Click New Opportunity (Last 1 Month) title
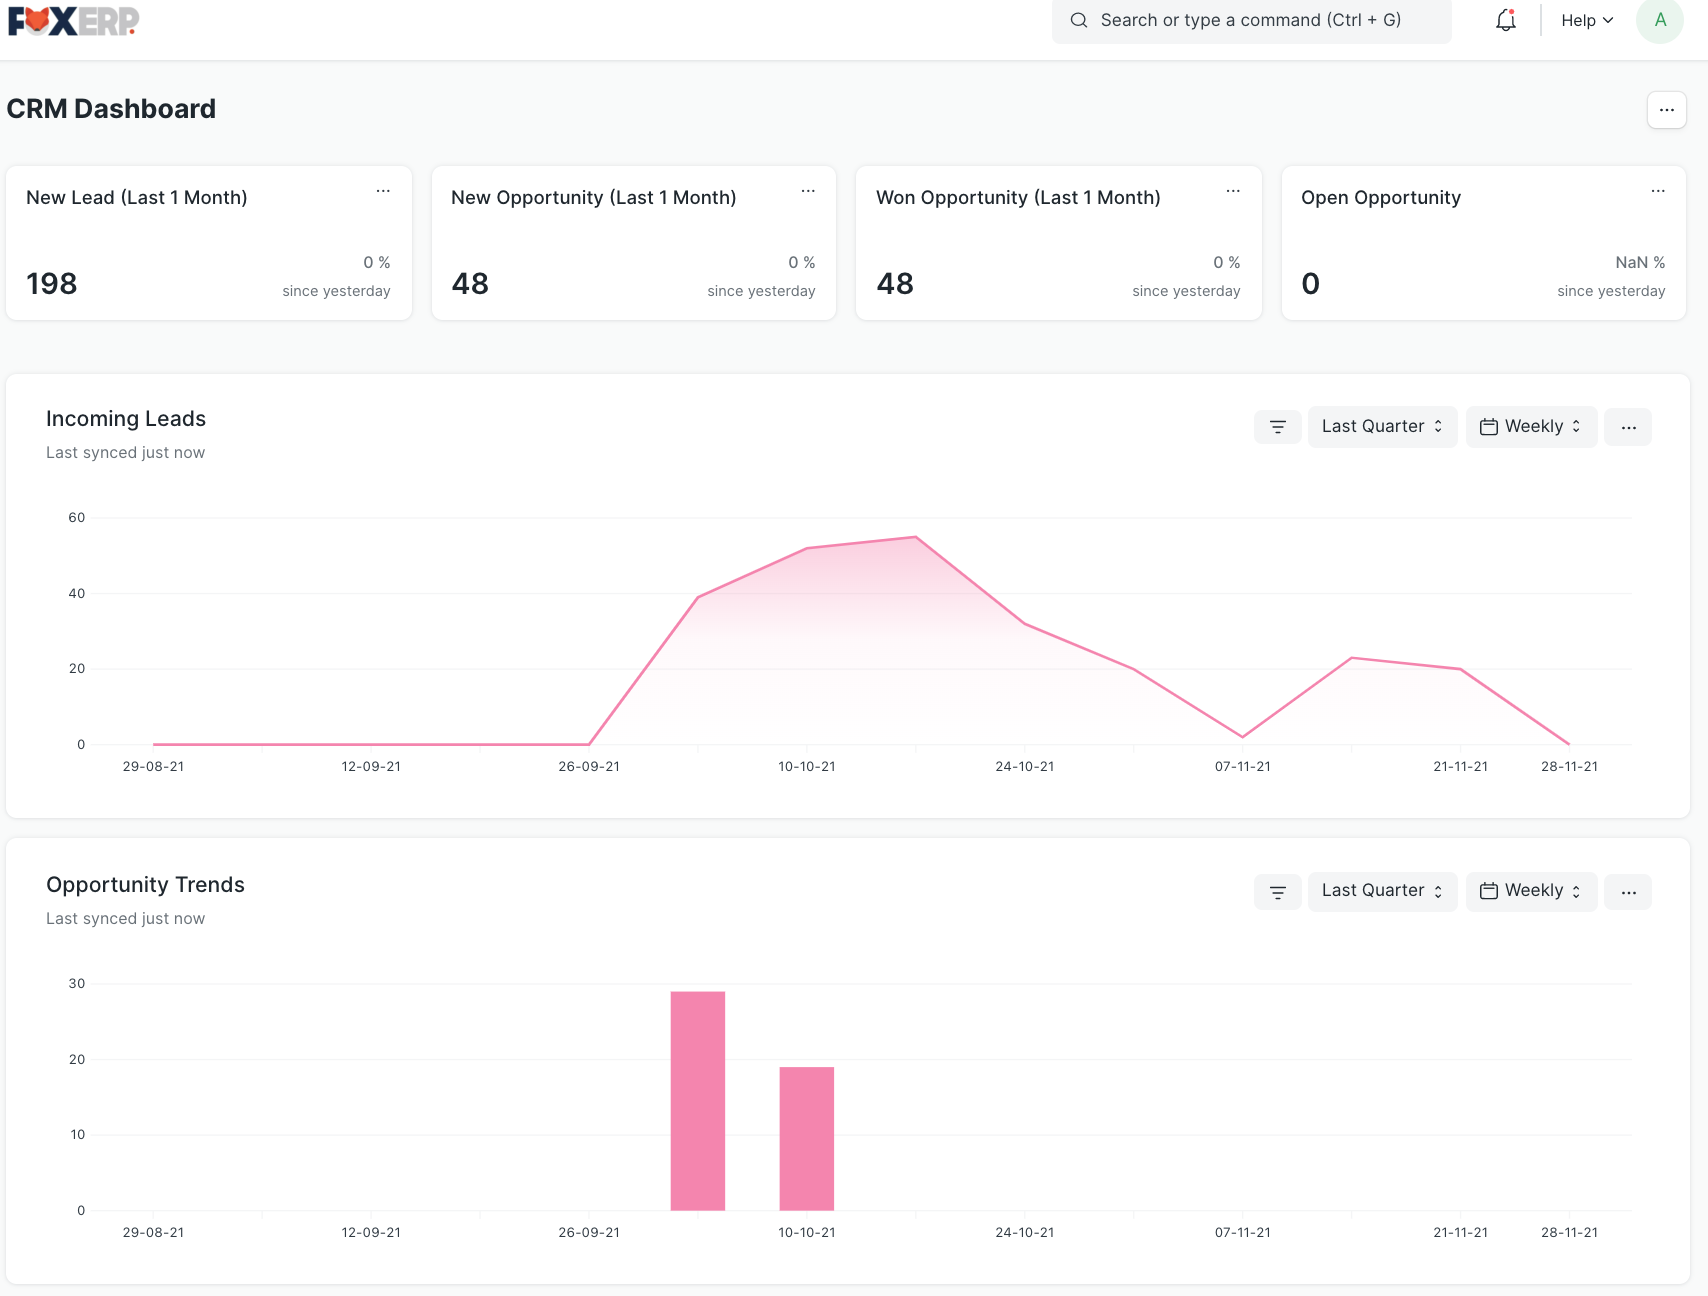The image size is (1708, 1296). pos(594,198)
